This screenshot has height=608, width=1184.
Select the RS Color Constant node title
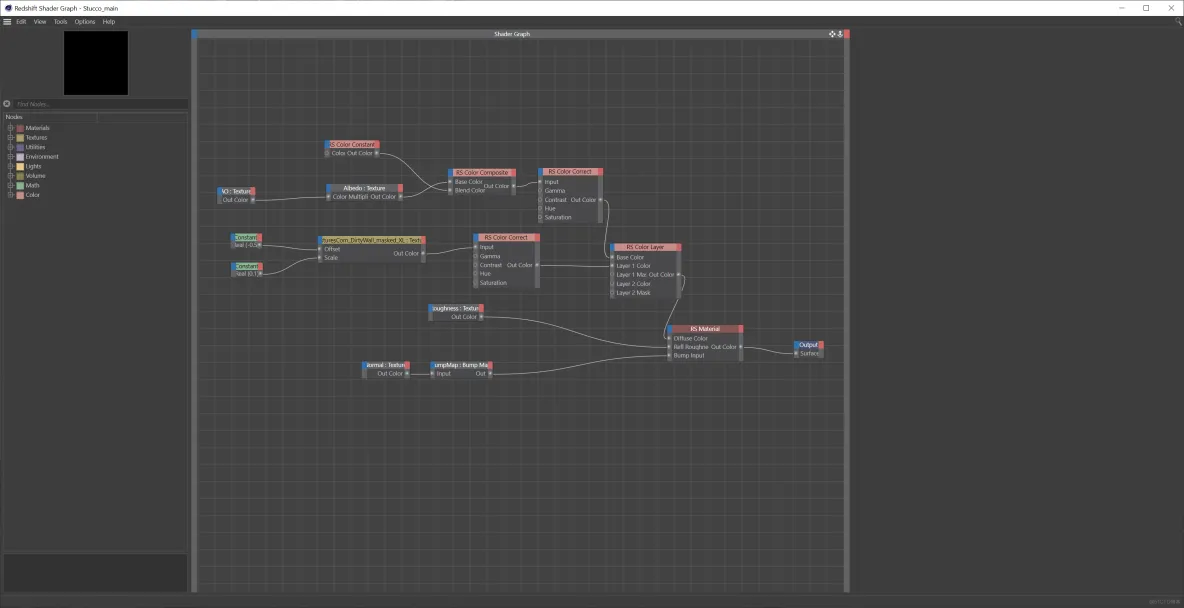[352, 144]
